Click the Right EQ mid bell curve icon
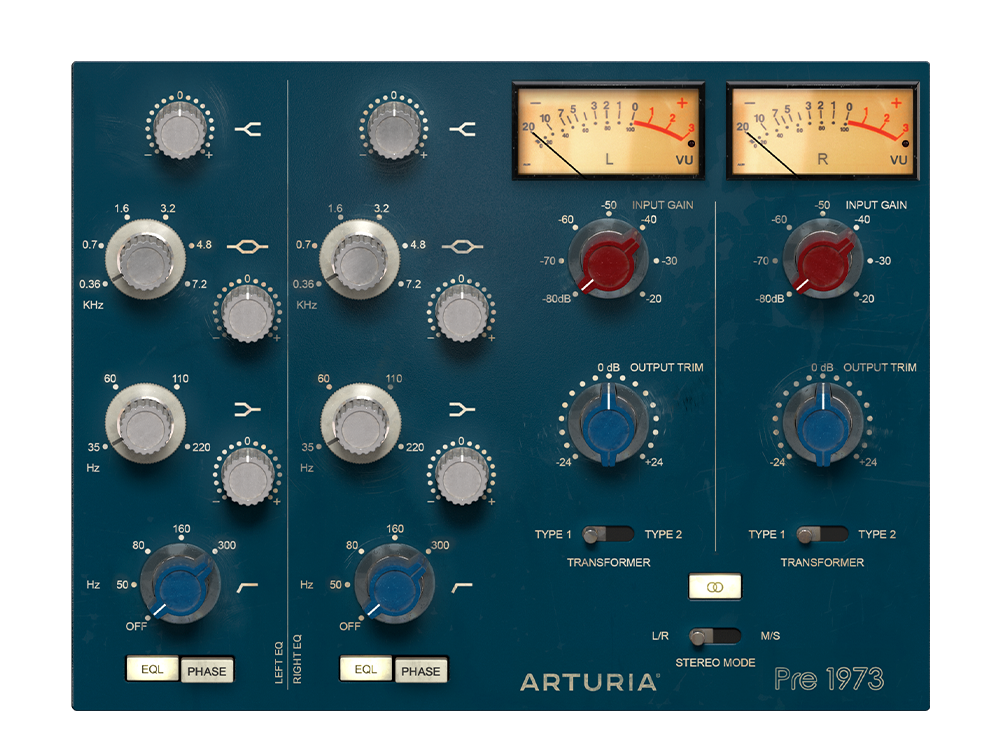 click(x=462, y=246)
